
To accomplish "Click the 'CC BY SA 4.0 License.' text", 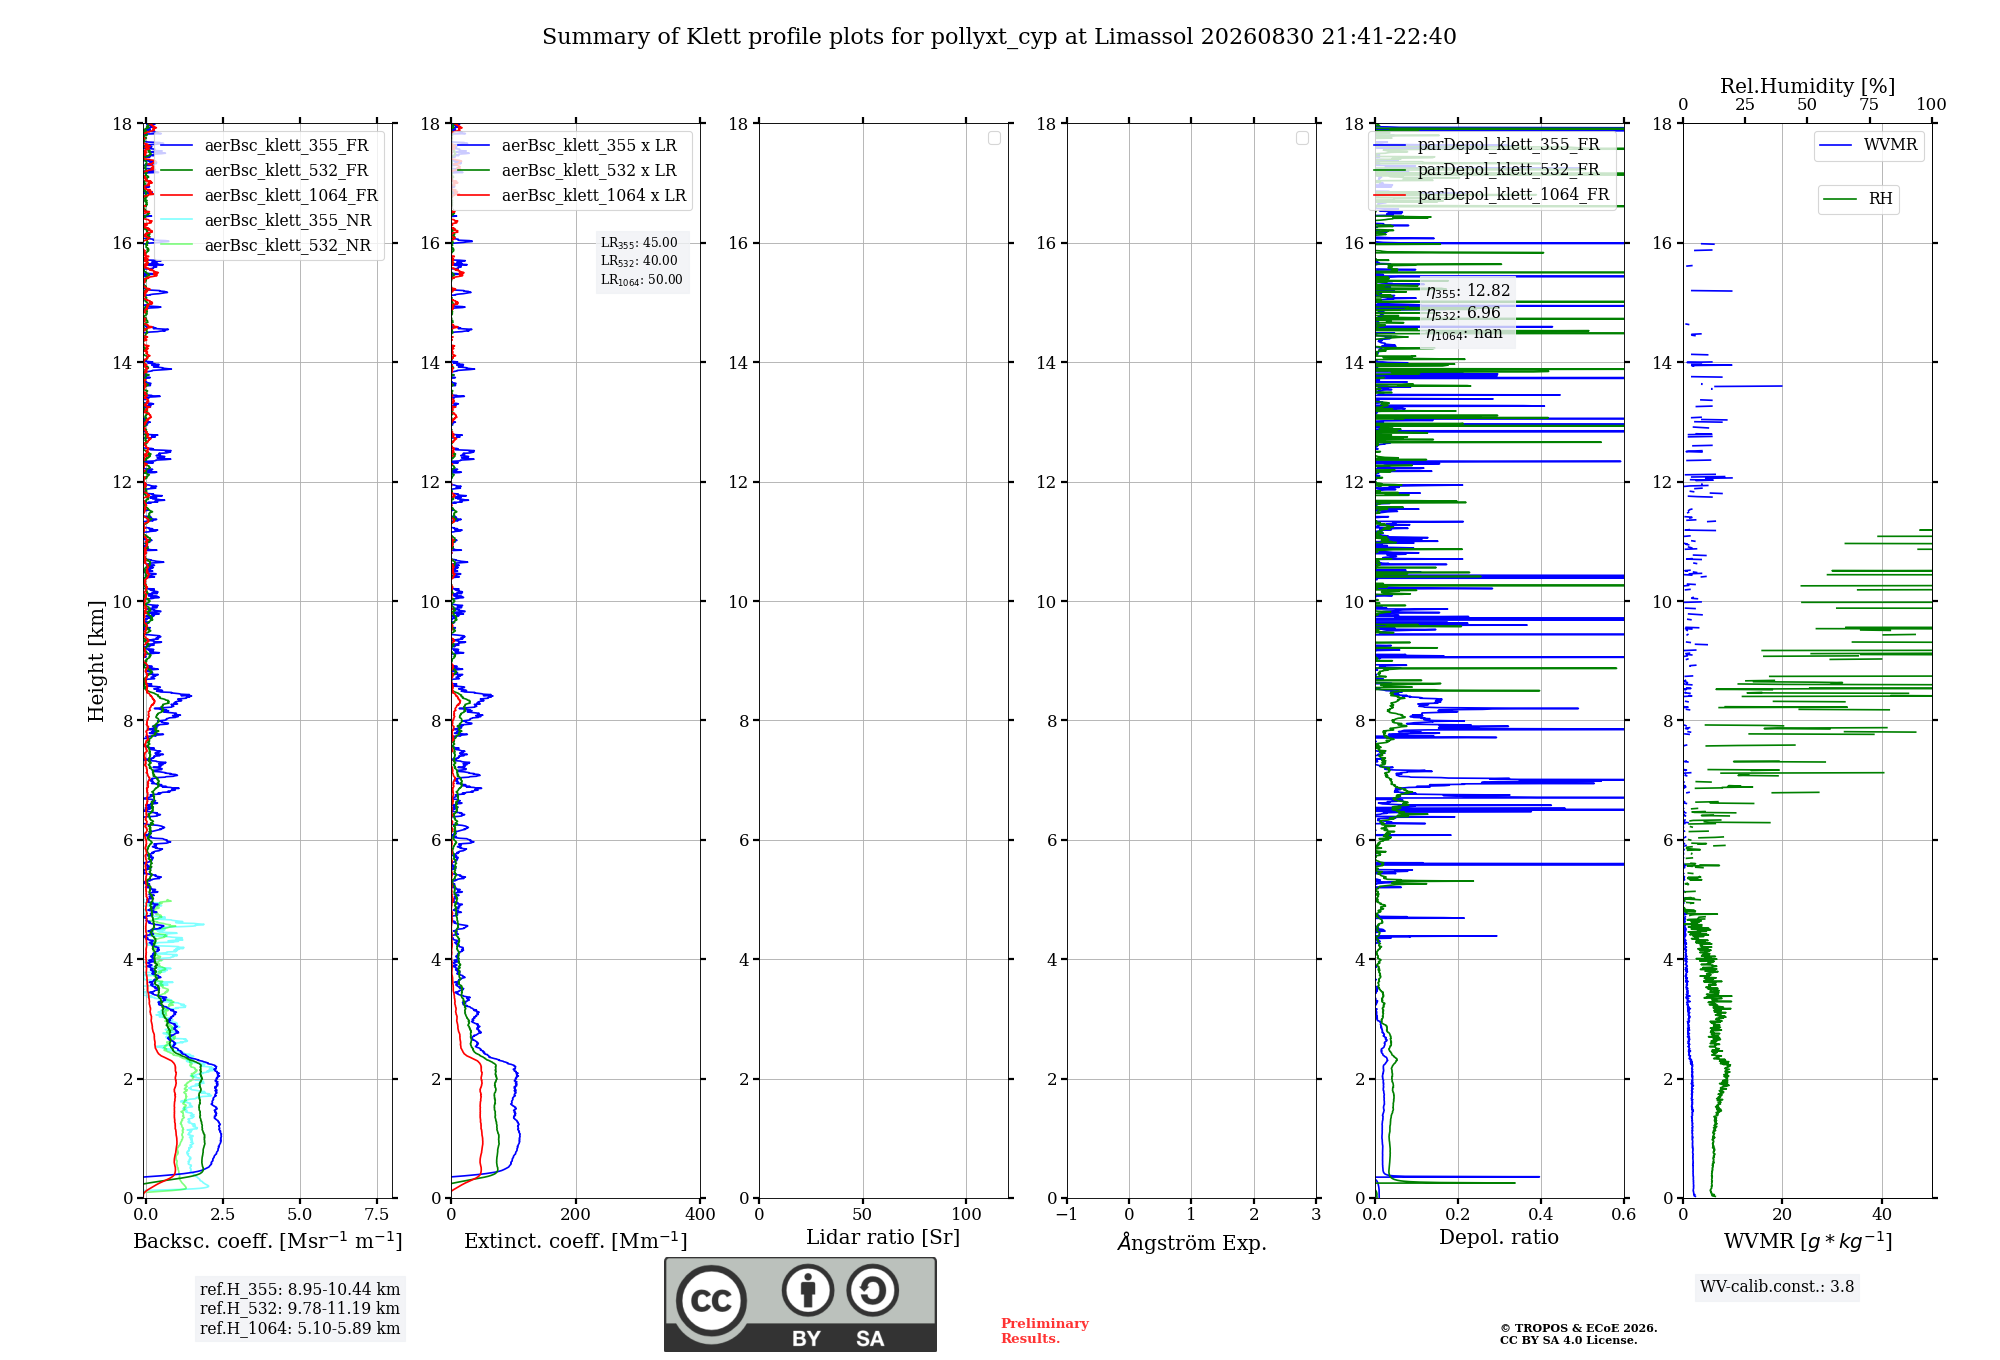I will [1569, 1340].
